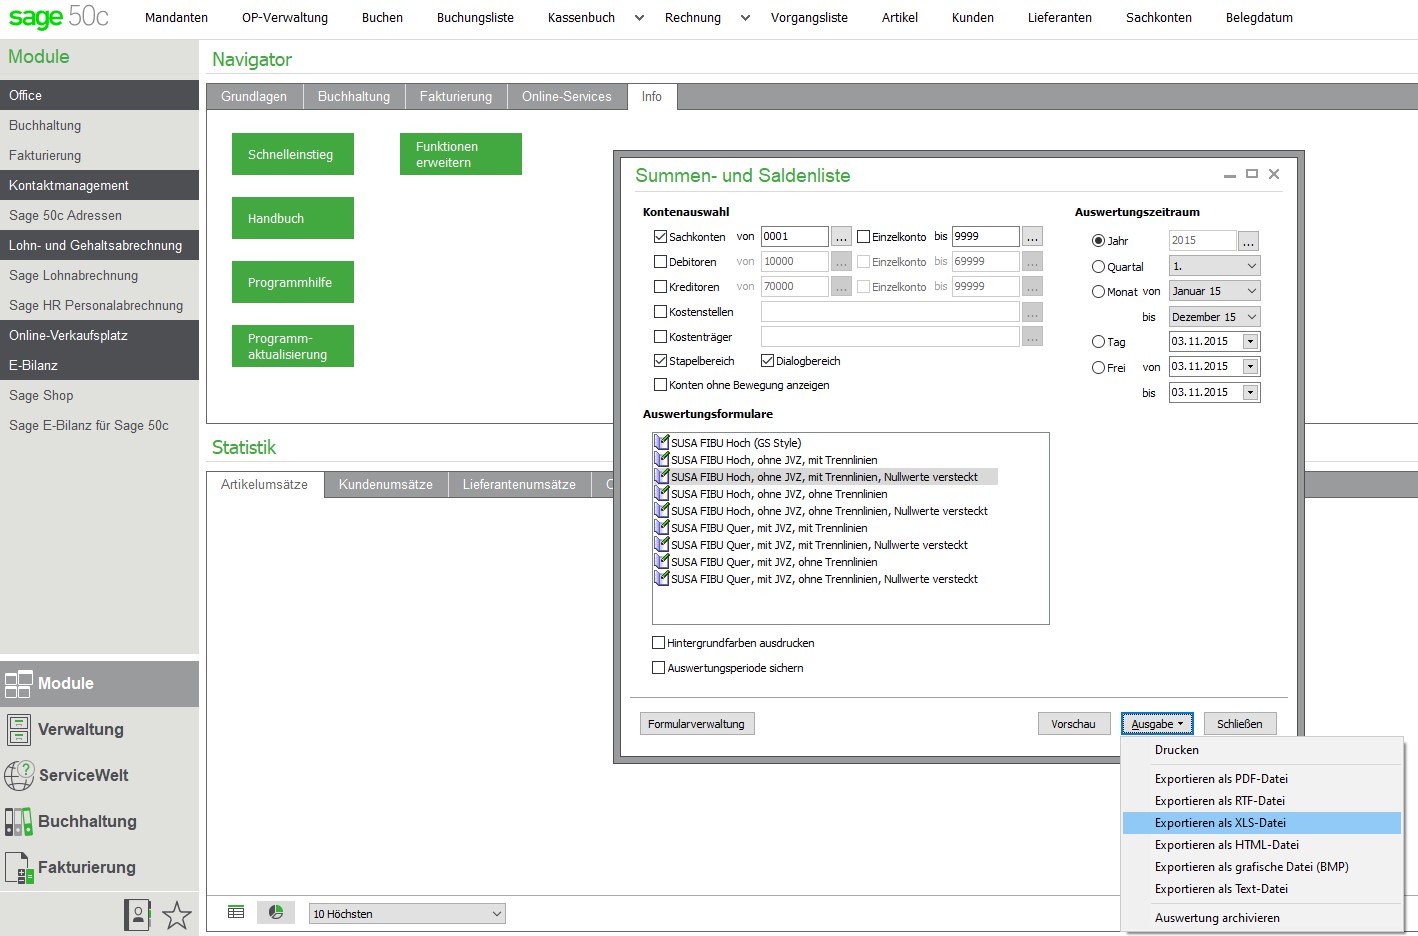
Task: Open the Buchhaltung binders icon
Action: click(19, 821)
